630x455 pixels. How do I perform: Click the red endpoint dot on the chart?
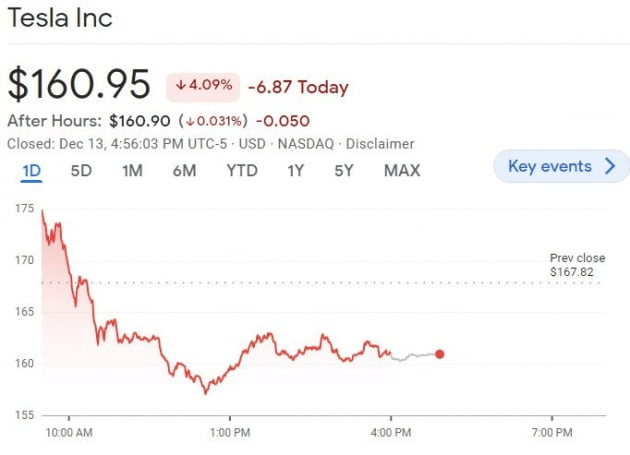[x=440, y=354]
